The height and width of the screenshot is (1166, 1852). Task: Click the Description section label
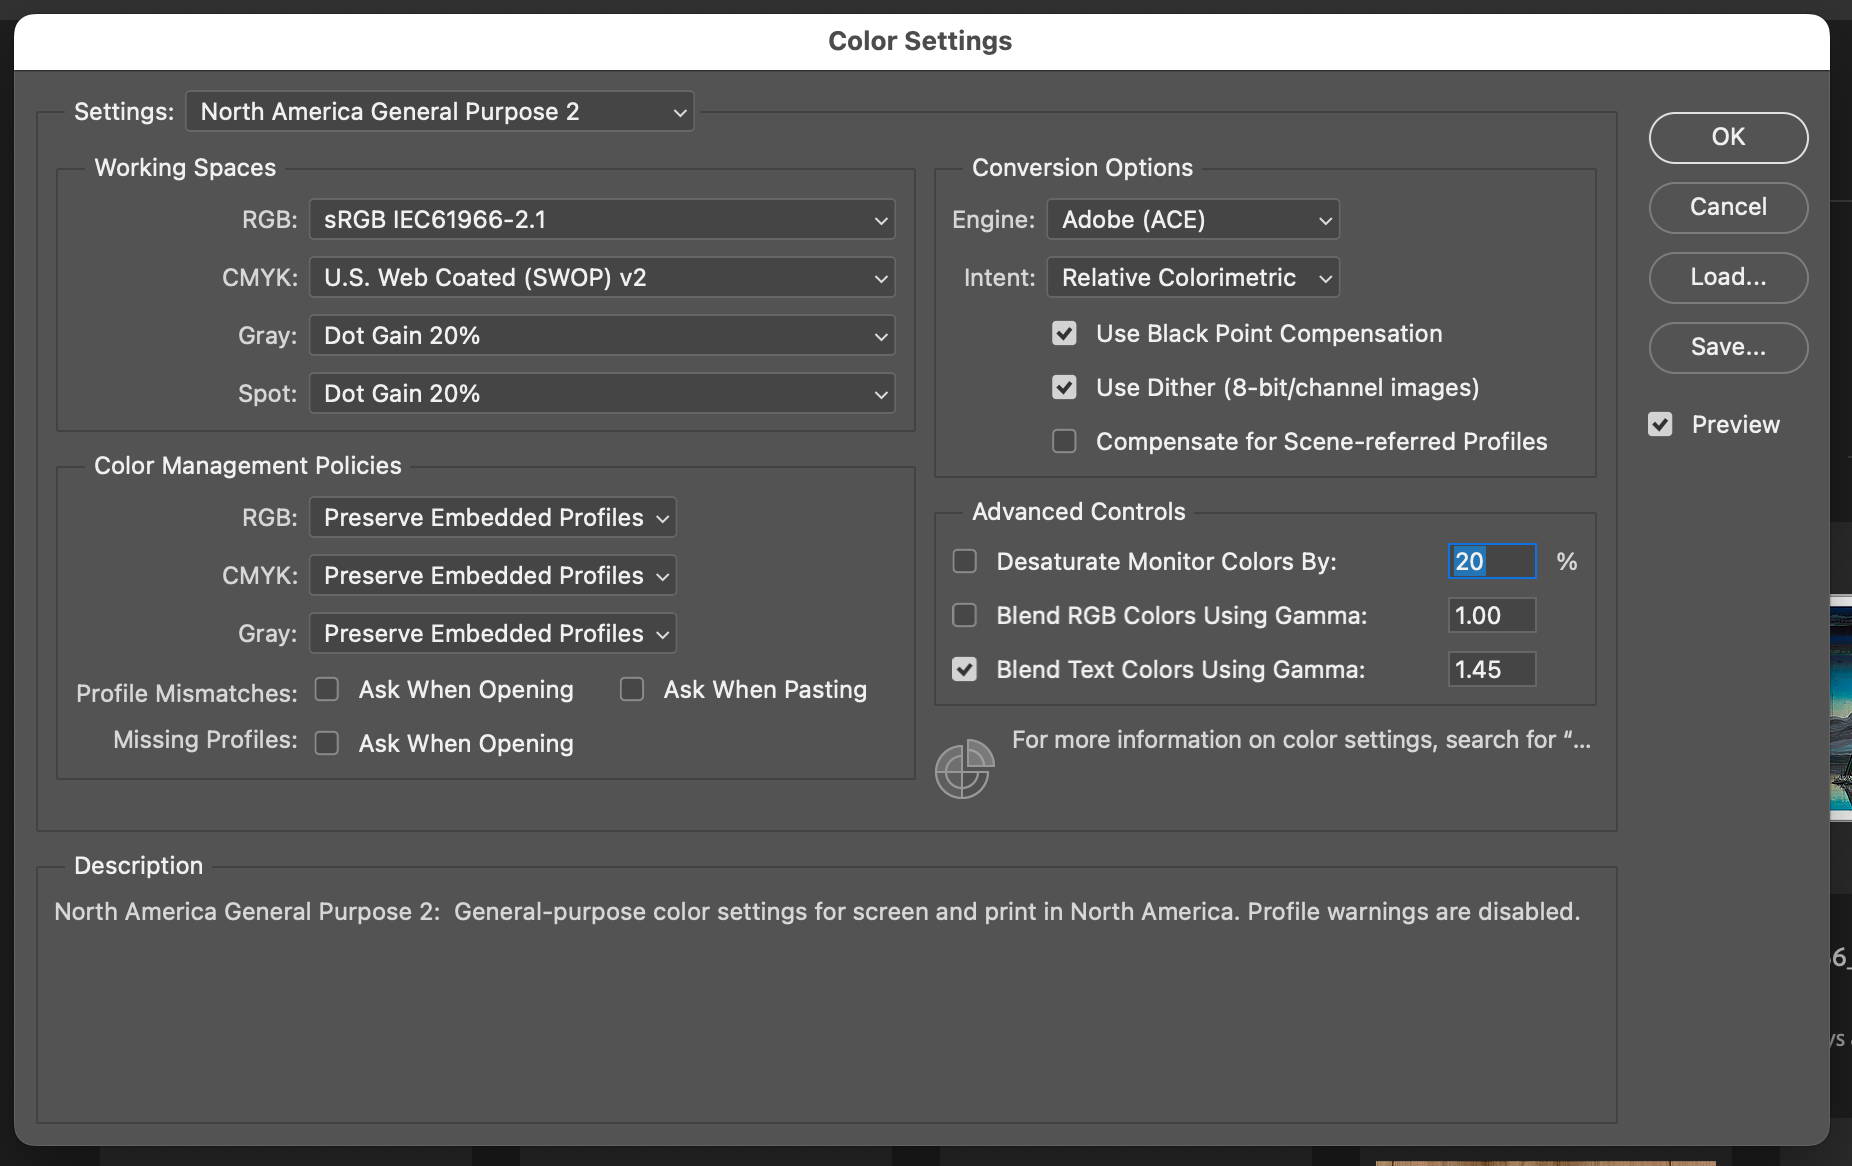tap(139, 866)
